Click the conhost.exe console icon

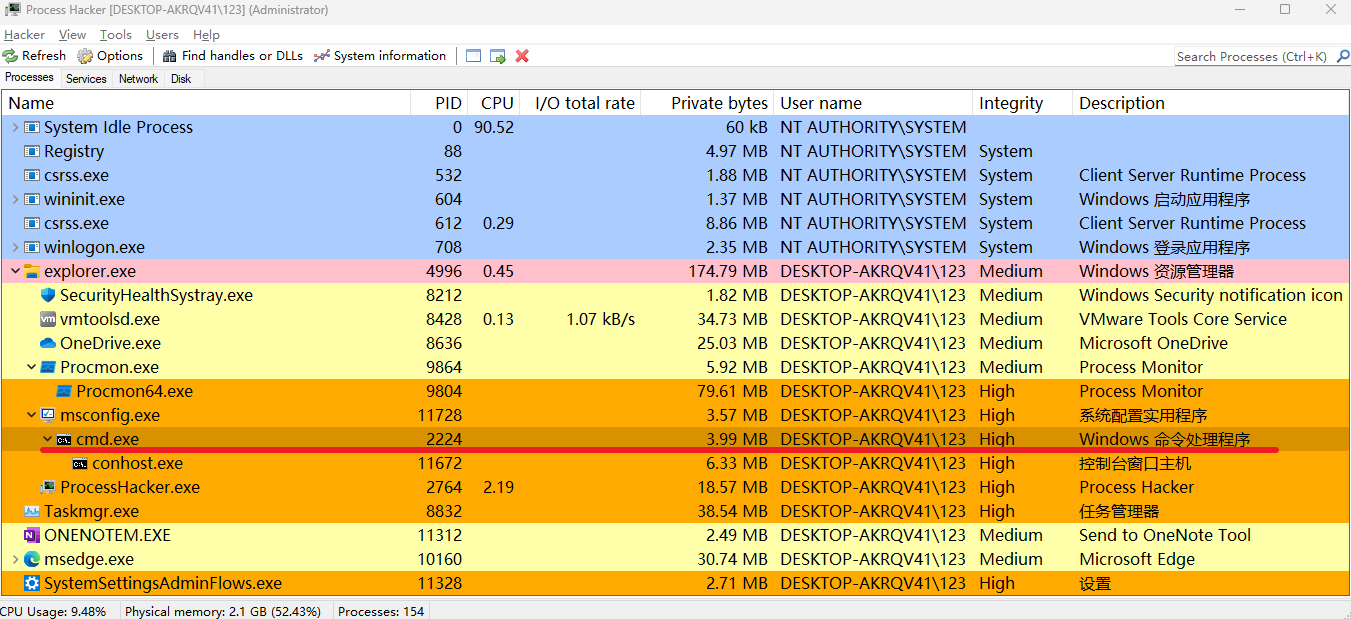click(x=80, y=463)
